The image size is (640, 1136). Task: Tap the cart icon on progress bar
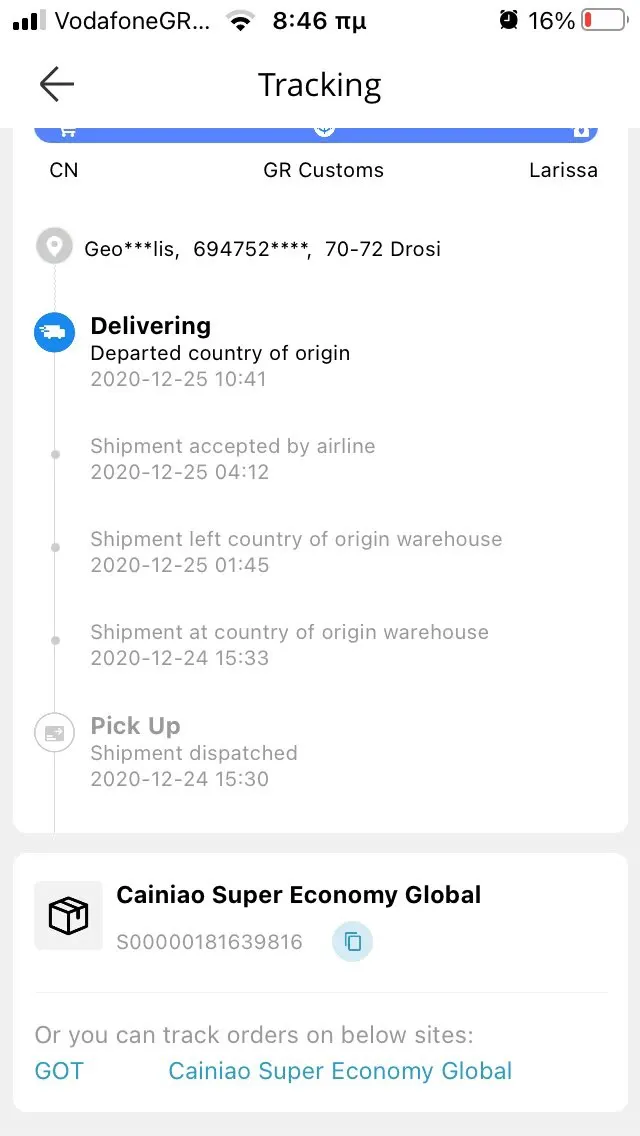[x=69, y=130]
